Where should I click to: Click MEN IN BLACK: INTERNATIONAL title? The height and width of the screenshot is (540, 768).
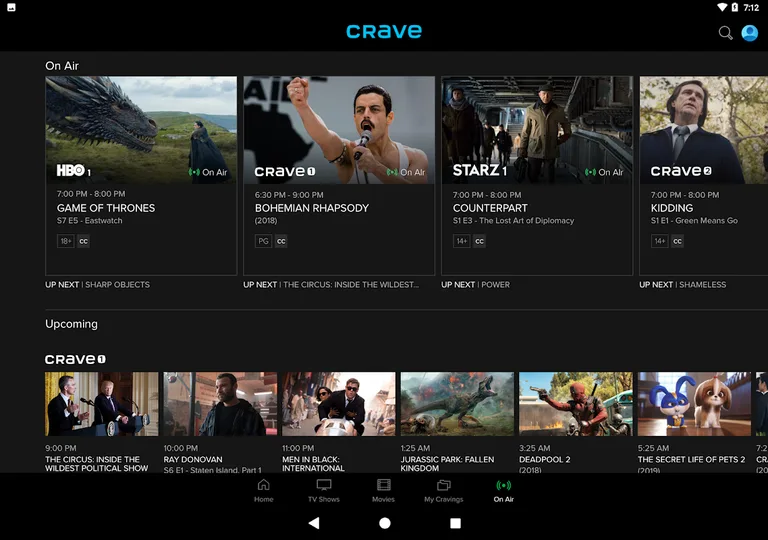pos(313,464)
